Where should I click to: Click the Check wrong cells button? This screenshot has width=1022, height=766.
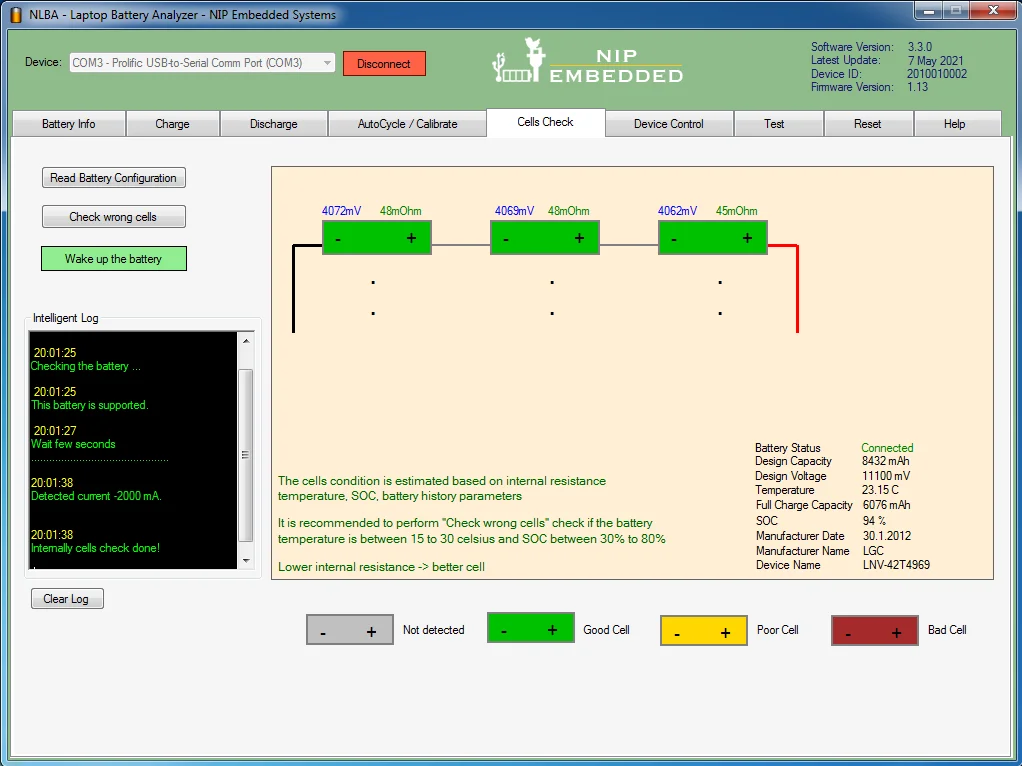click(x=113, y=217)
